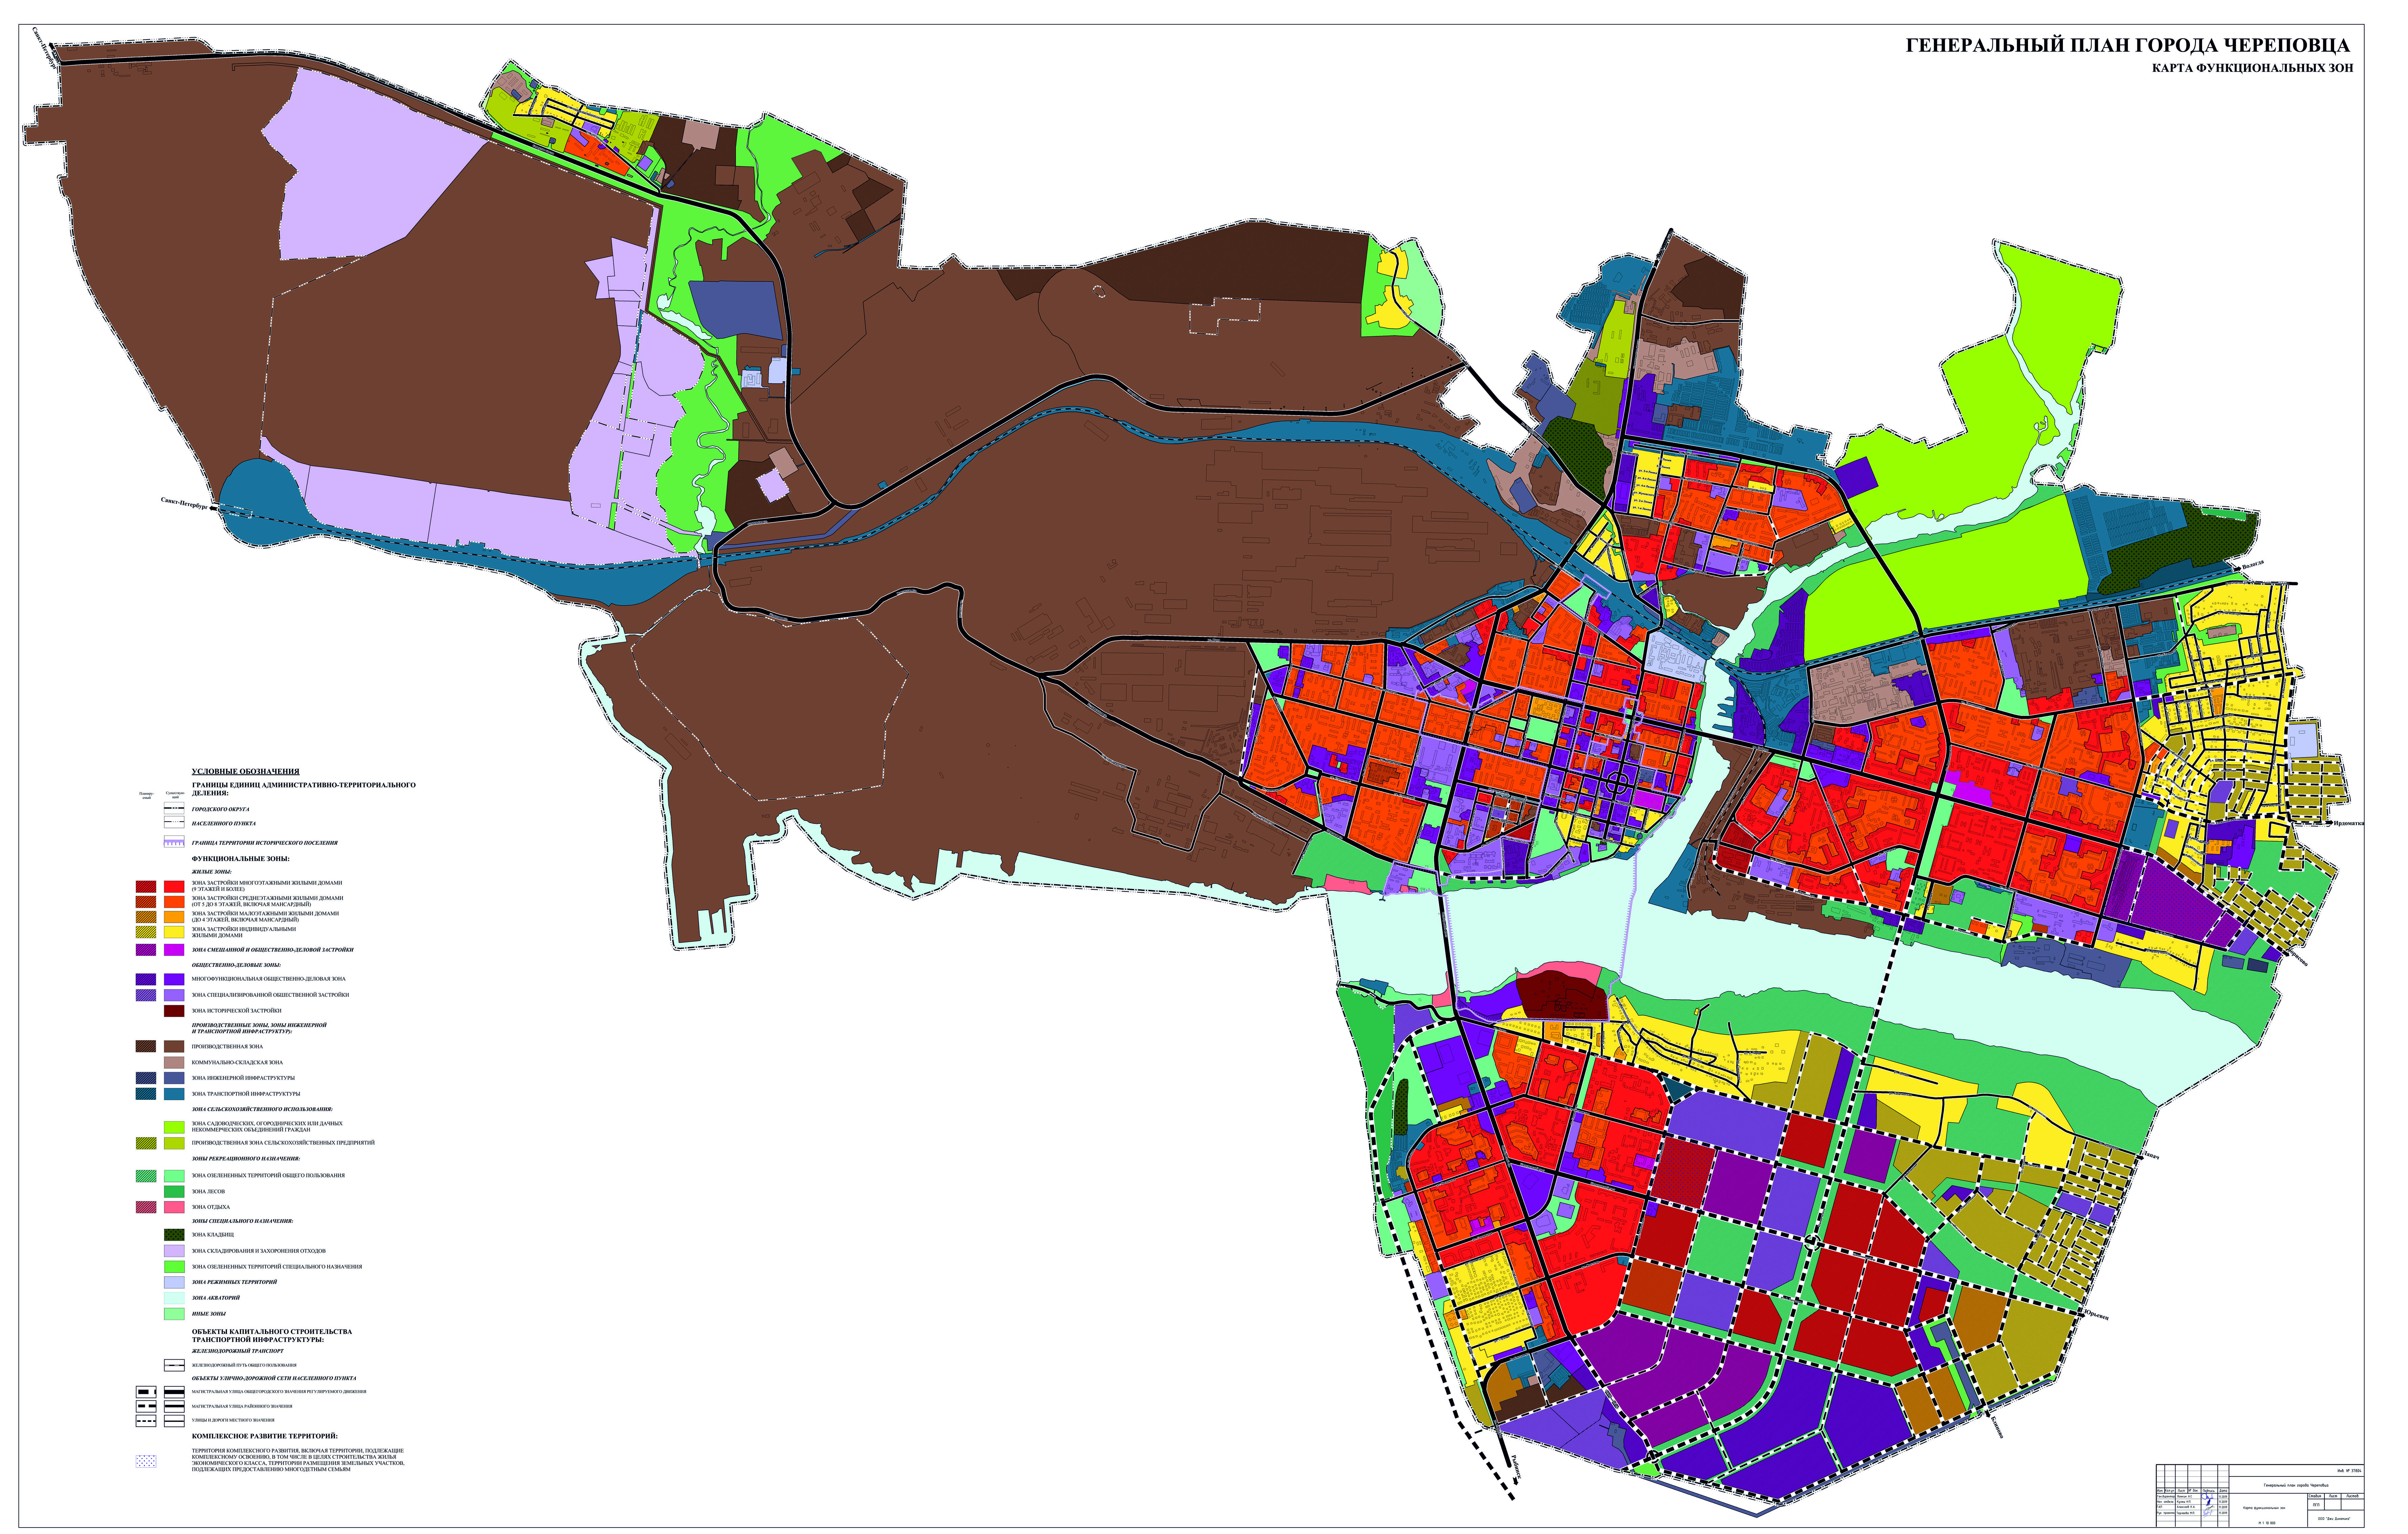Screen dimensions: 2408x1534
Task: Select hatched teal planned transport infrastructure swatch
Action: 146,1094
